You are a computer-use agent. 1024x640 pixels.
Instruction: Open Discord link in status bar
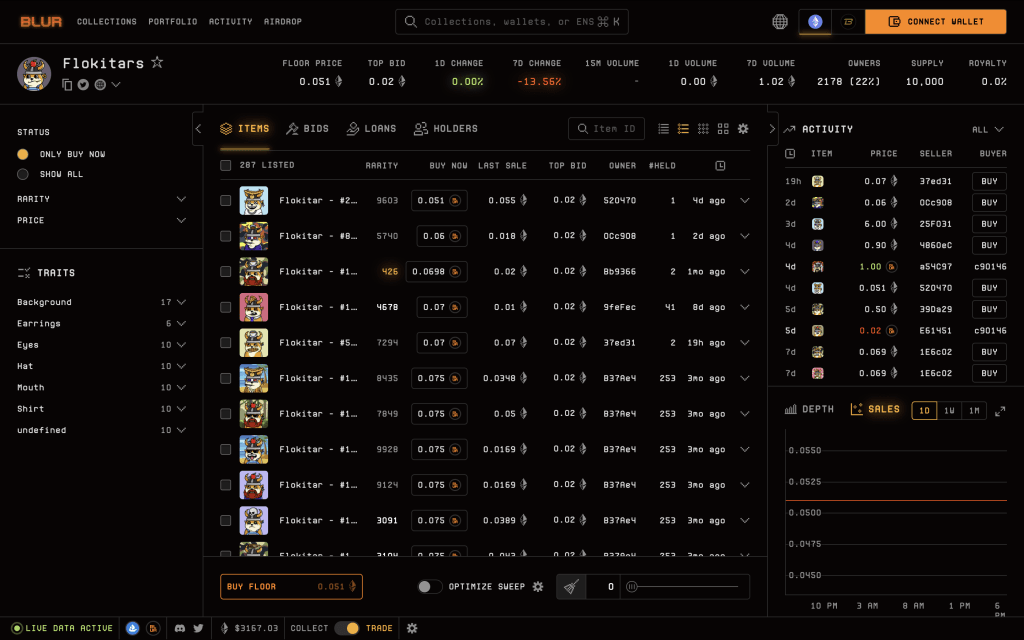pos(180,628)
